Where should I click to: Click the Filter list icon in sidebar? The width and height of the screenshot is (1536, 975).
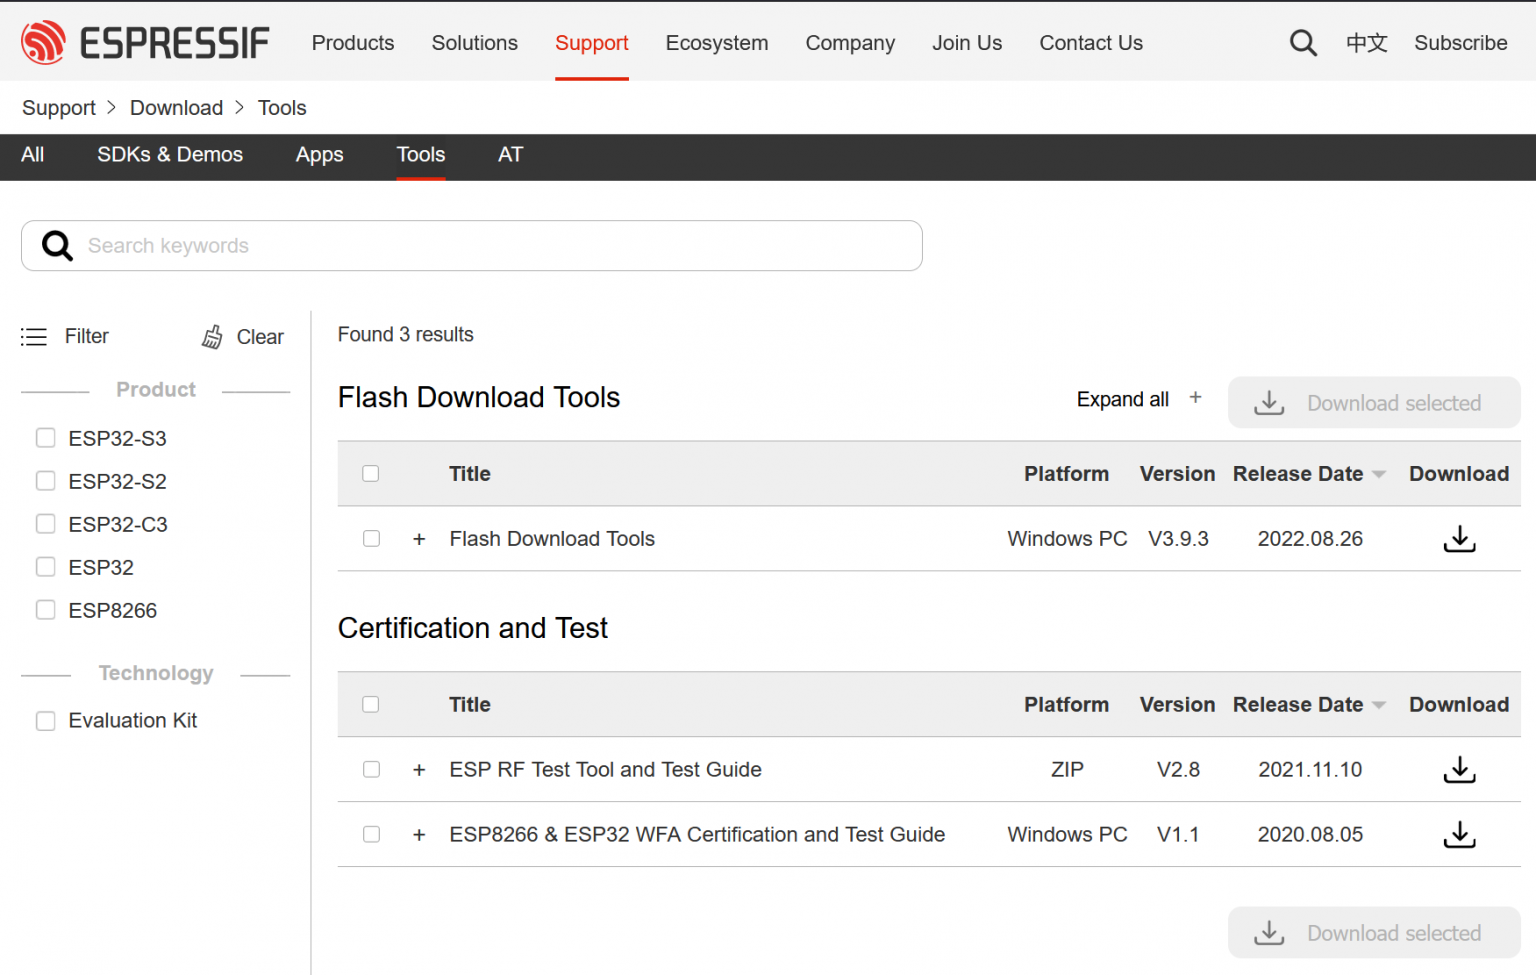click(33, 336)
